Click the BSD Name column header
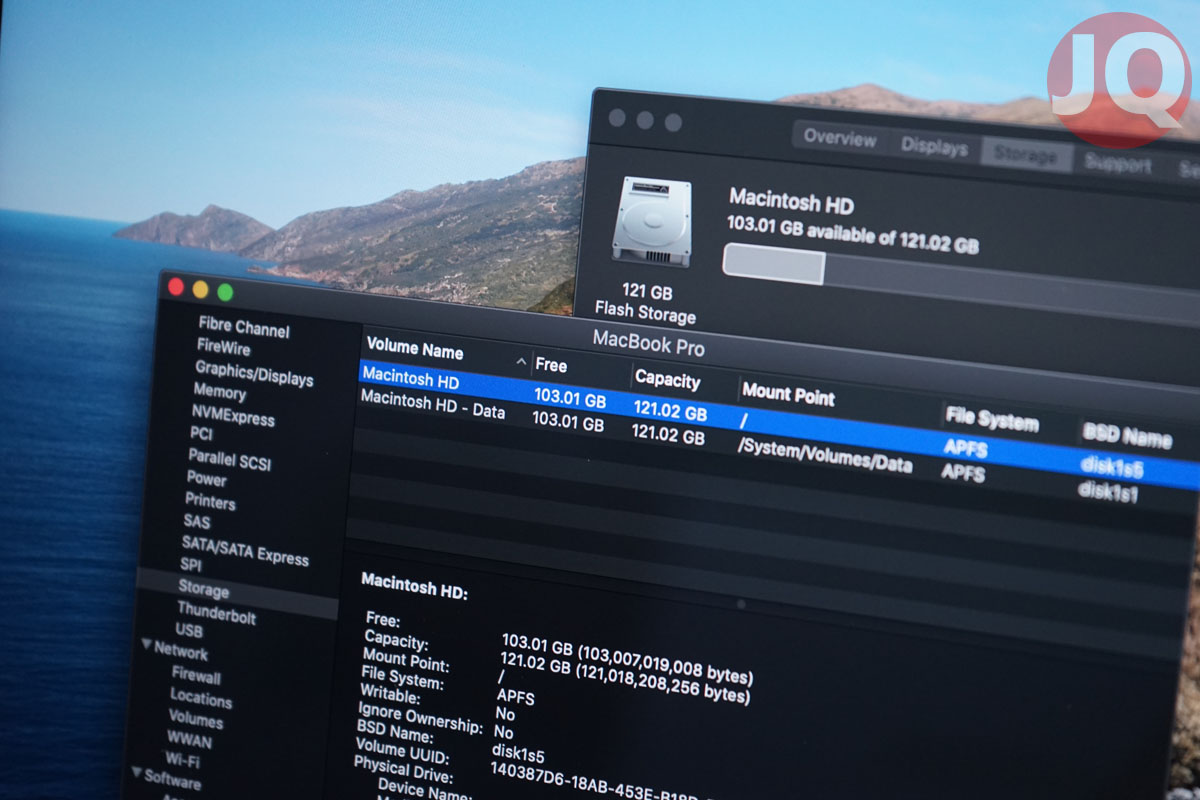Image resolution: width=1200 pixels, height=800 pixels. click(1127, 435)
